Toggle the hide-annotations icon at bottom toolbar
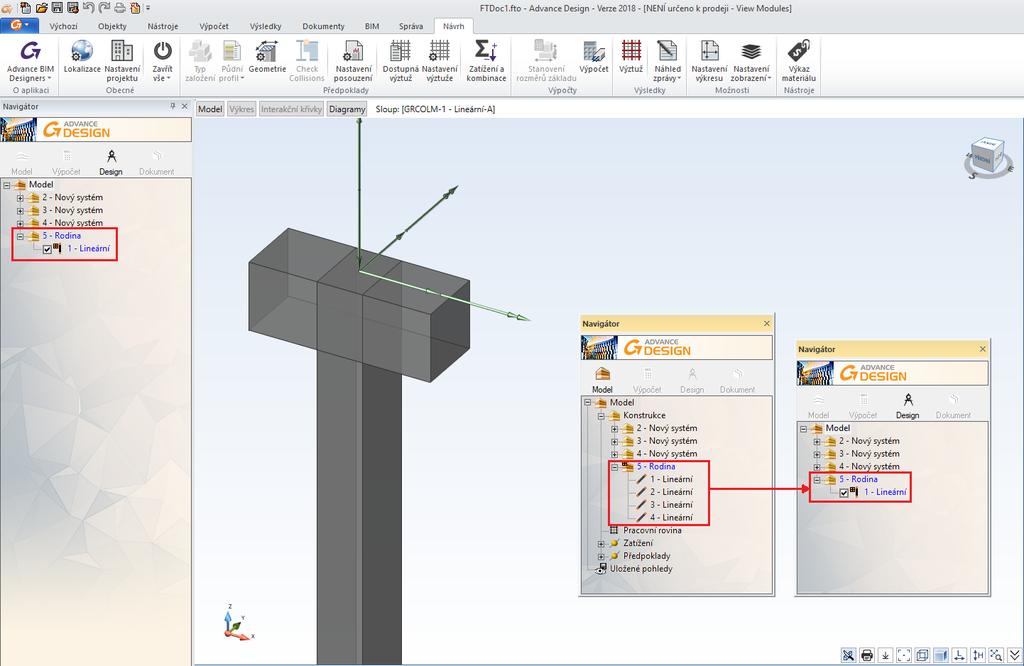Screen dimensions: 1024x666 coord(848,655)
